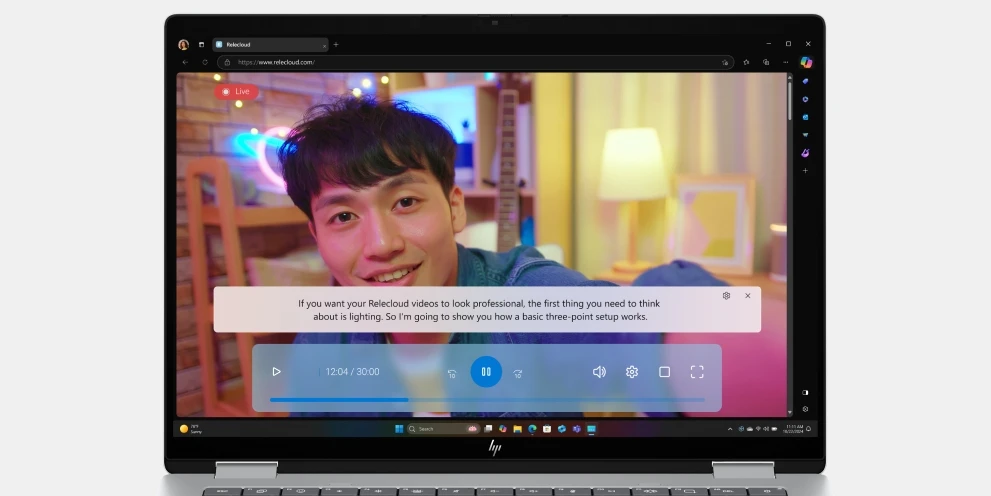991x496 pixels.
Task: Go back to the previous page
Action: pos(185,62)
